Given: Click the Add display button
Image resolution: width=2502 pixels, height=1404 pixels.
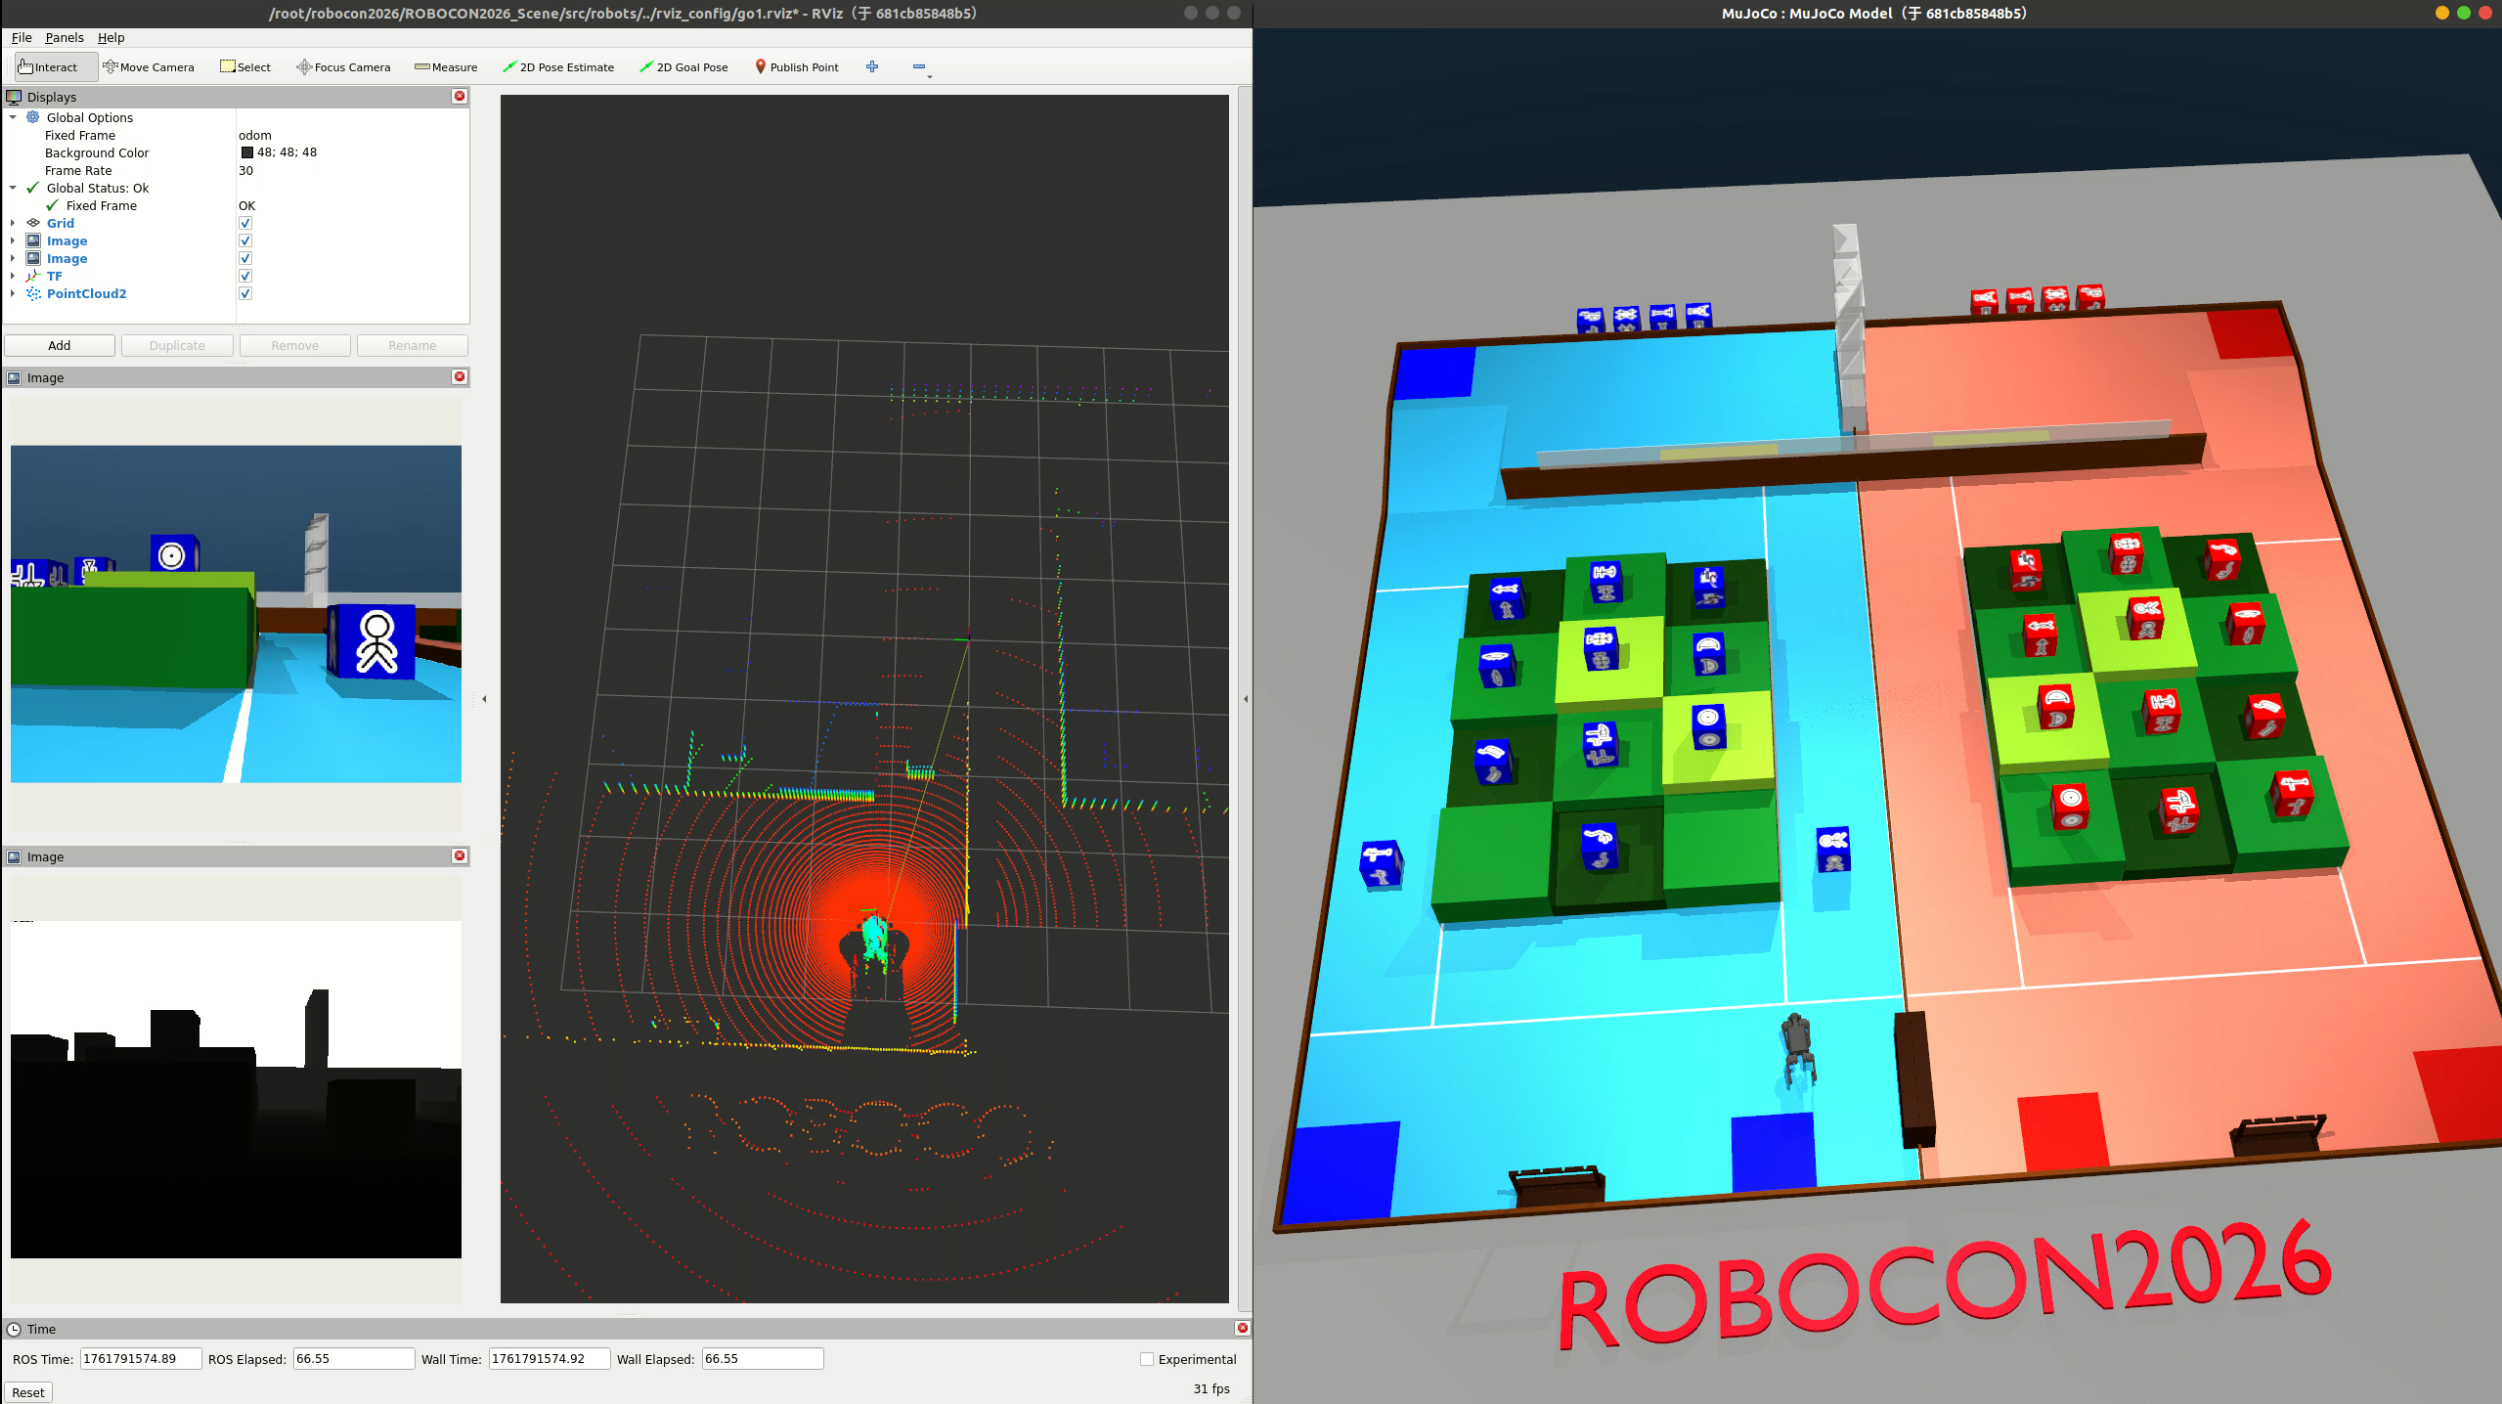Looking at the screenshot, I should [59, 345].
